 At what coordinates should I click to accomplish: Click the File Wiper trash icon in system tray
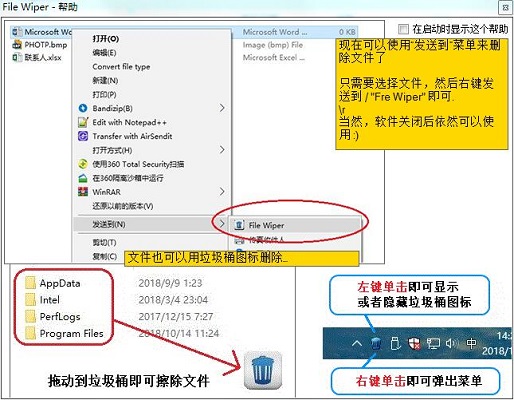point(376,343)
